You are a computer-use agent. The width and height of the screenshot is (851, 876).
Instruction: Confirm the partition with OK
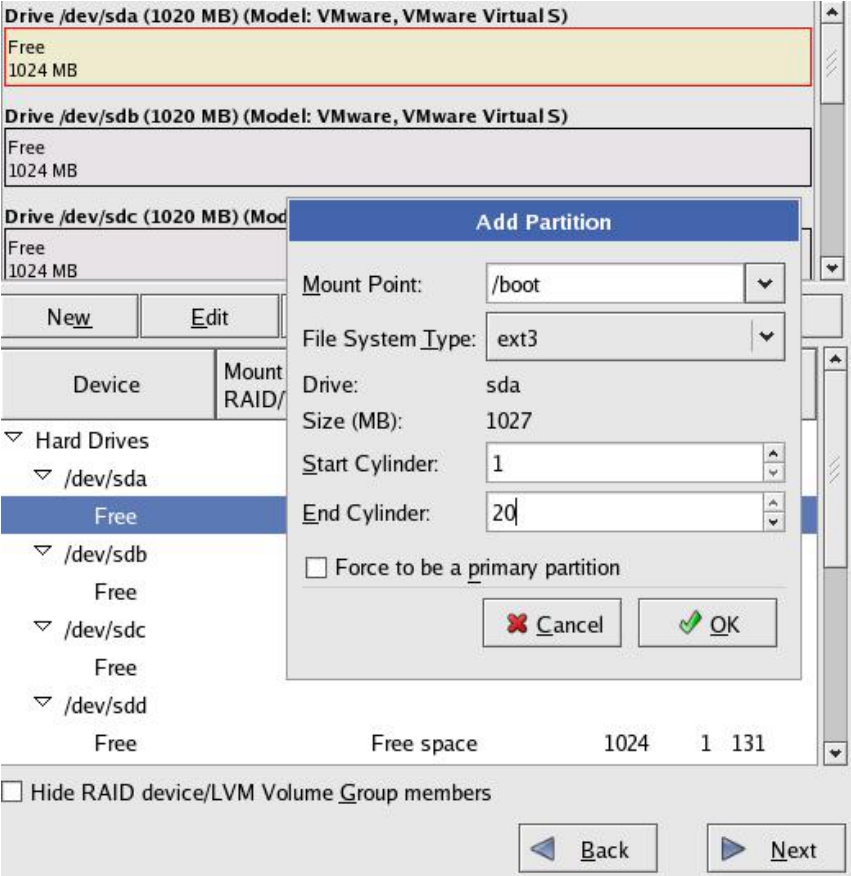[707, 623]
